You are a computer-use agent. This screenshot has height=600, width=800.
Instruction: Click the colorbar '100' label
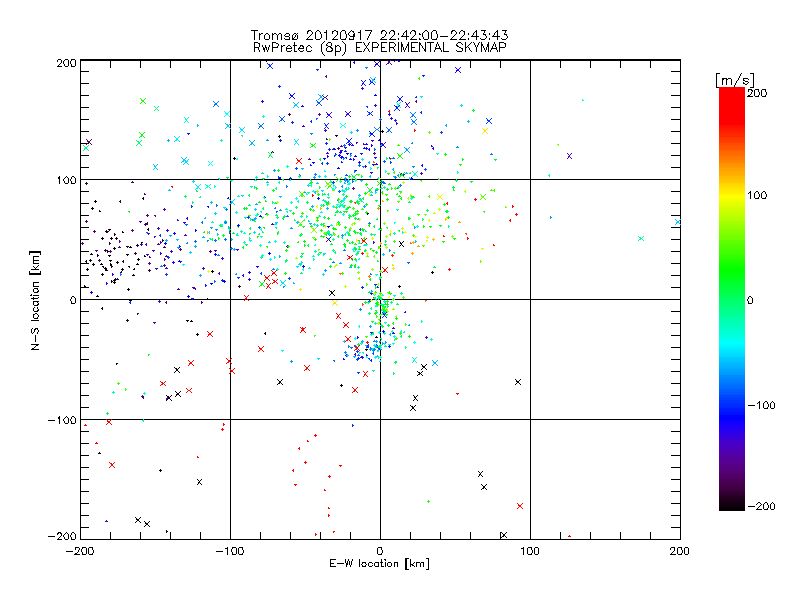(x=757, y=195)
